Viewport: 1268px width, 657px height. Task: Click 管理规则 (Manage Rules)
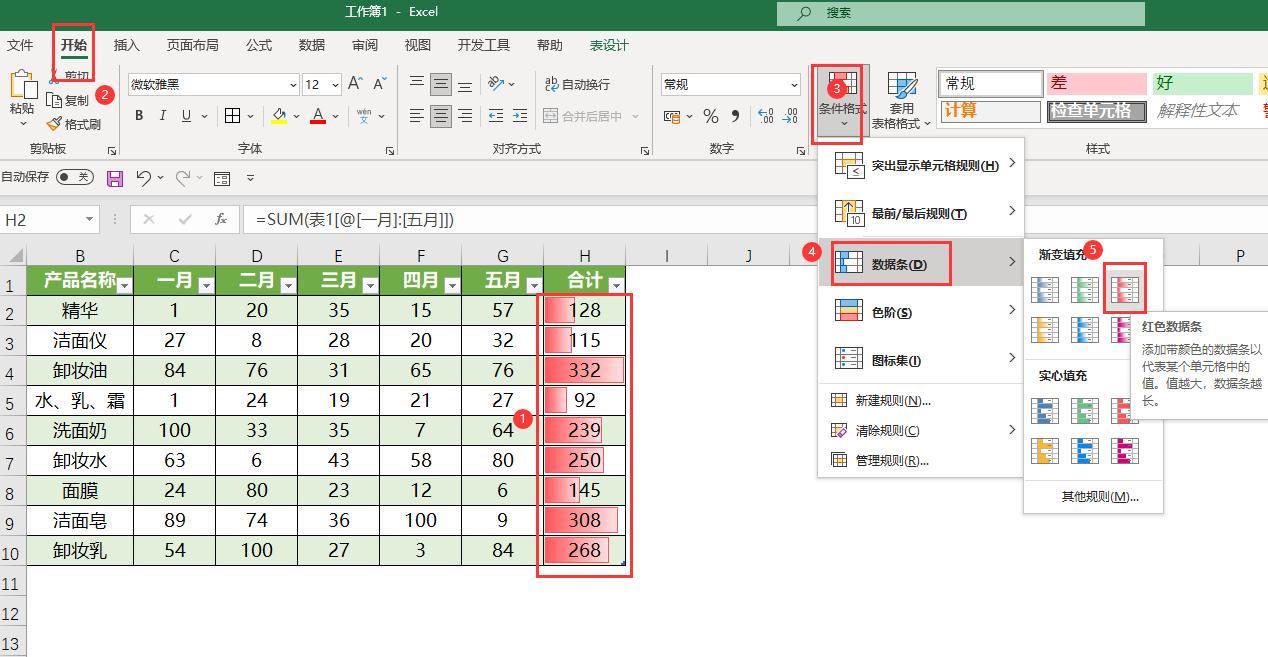[921, 460]
